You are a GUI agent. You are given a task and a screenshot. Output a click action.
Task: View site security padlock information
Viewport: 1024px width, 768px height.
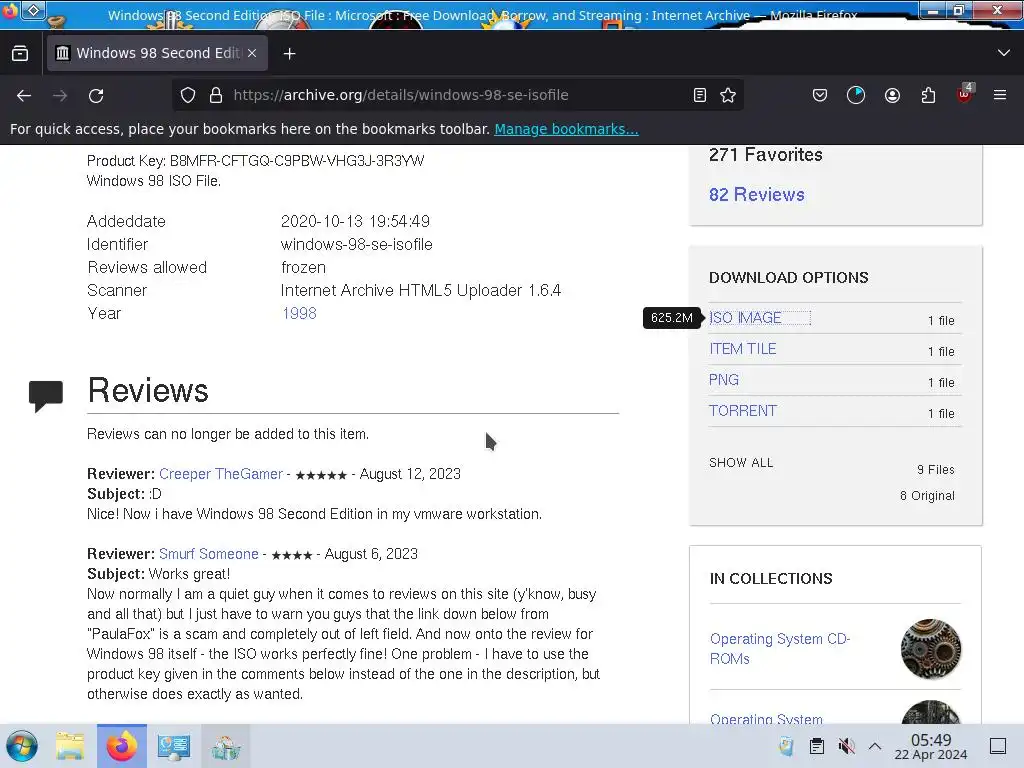216,95
